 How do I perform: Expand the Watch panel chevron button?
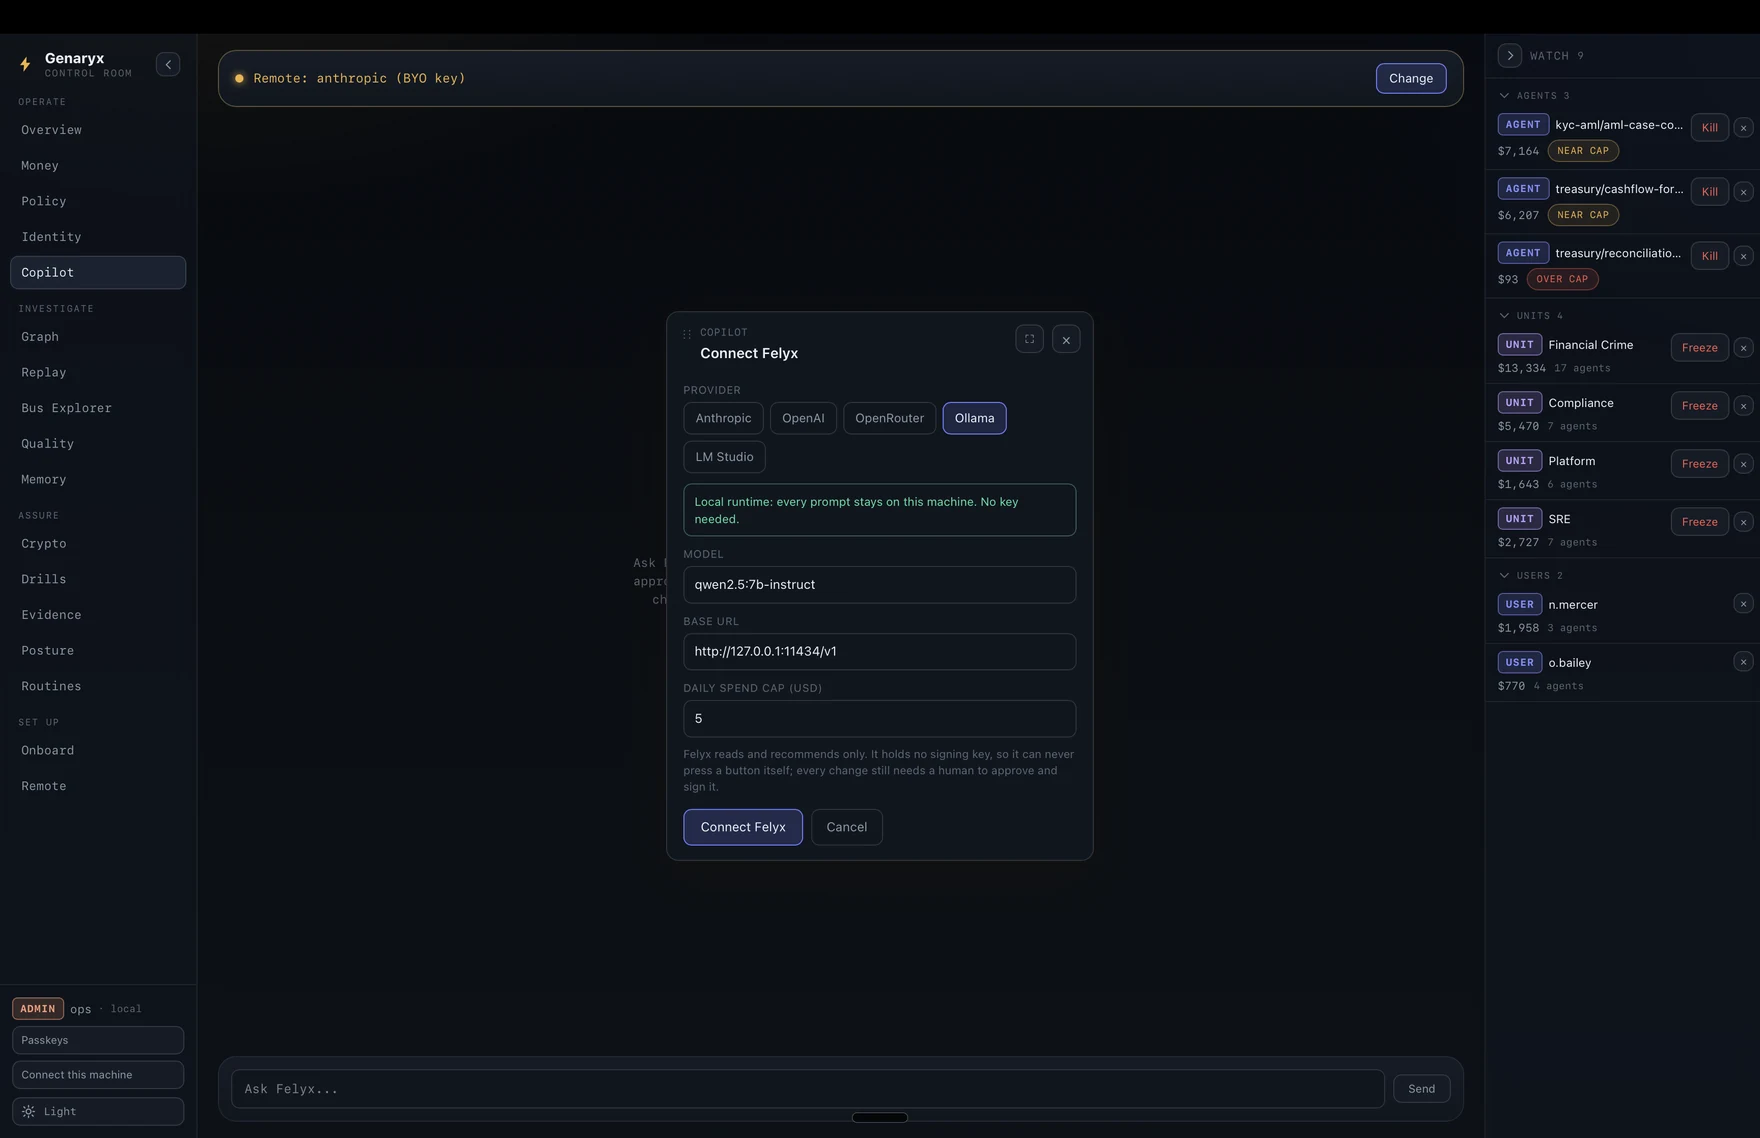tap(1510, 56)
